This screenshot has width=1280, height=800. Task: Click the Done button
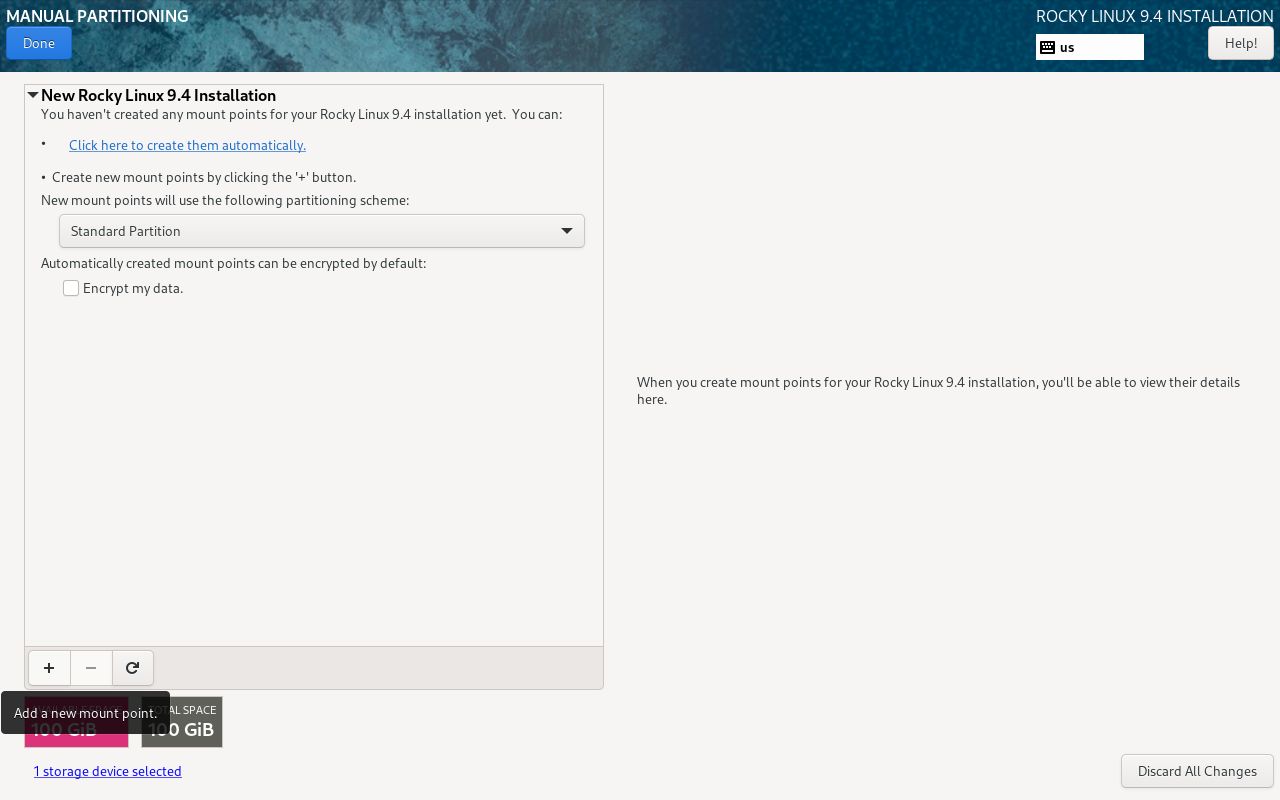tap(39, 43)
